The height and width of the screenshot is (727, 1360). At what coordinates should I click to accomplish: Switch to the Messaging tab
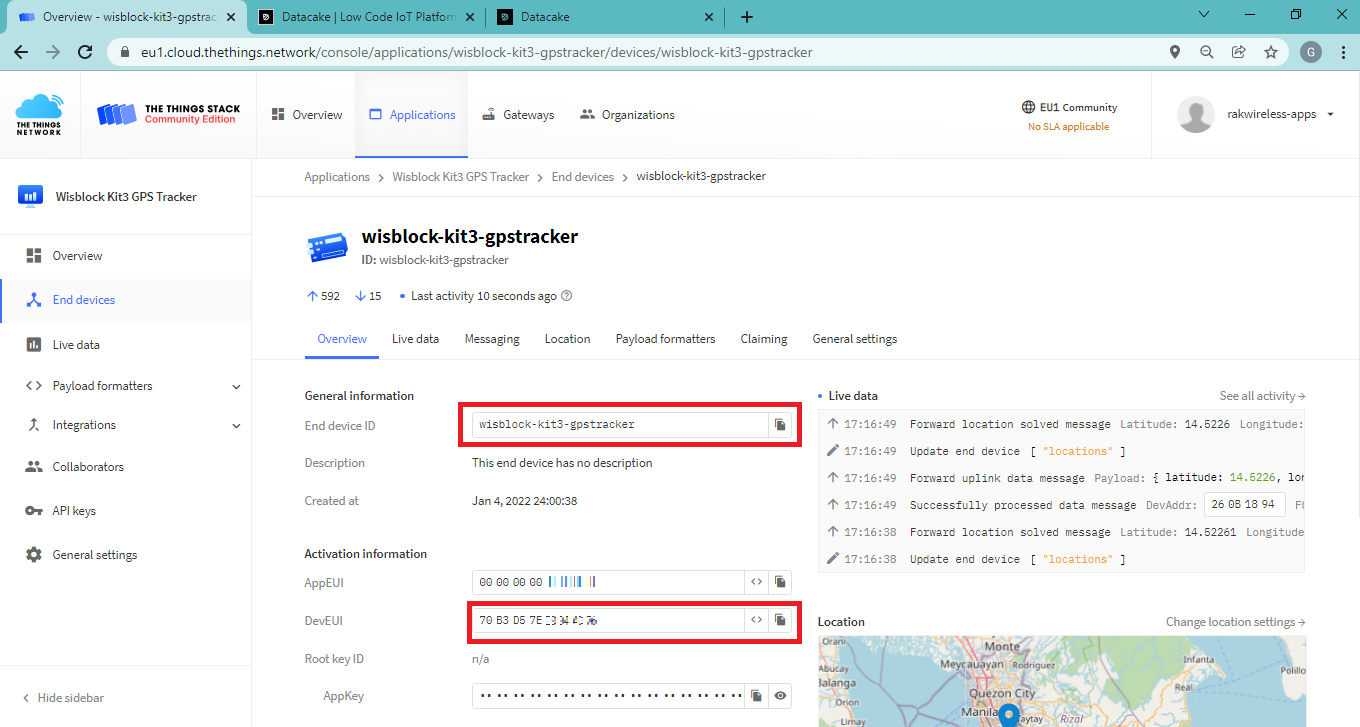pos(491,339)
